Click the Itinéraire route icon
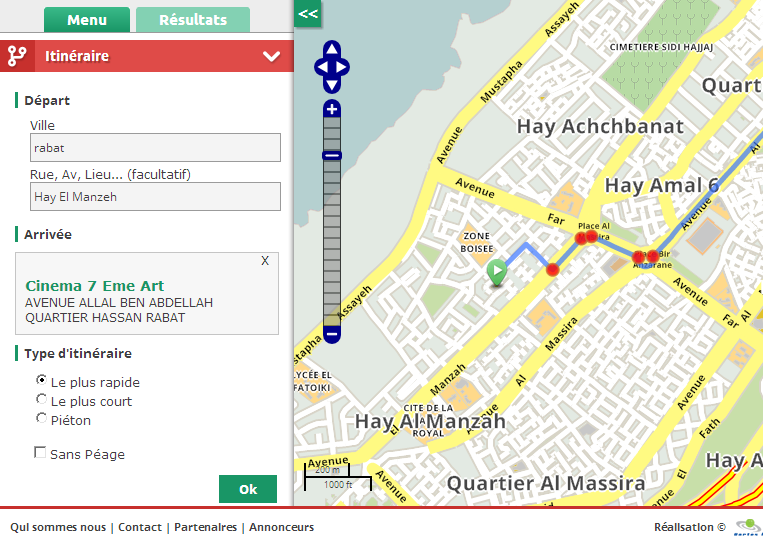The image size is (763, 545). (16, 56)
